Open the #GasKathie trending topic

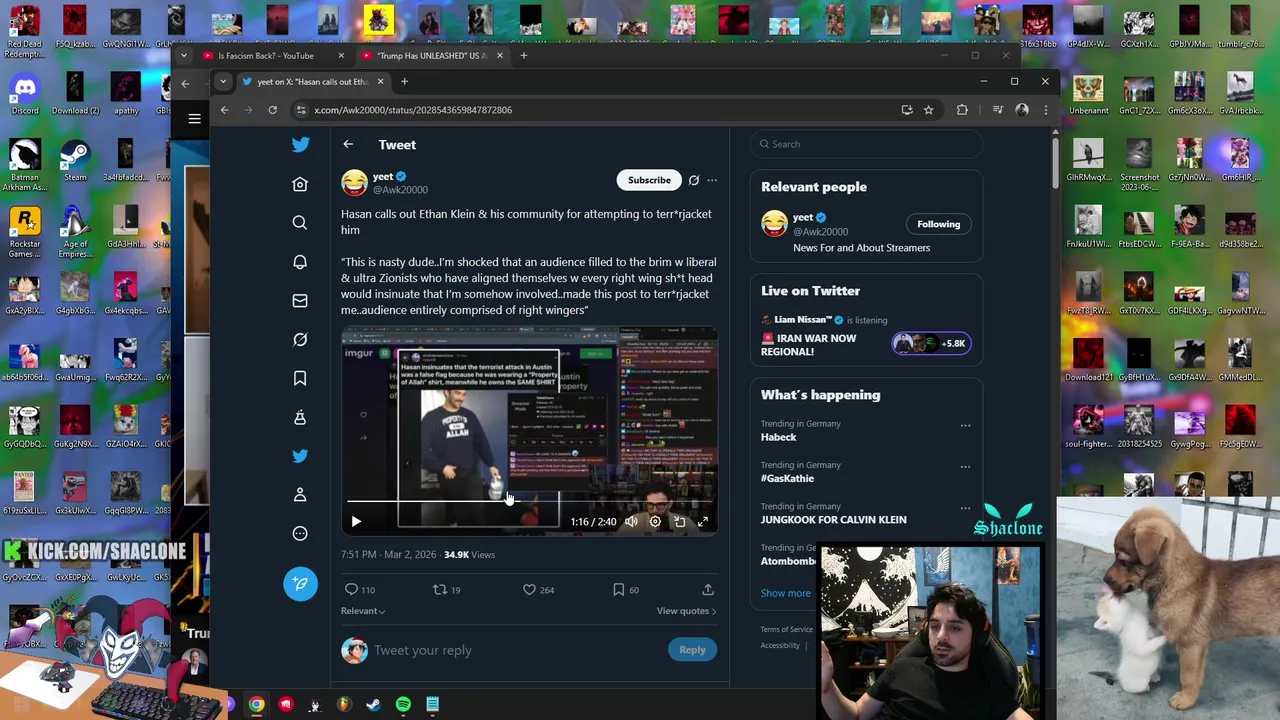click(x=787, y=478)
